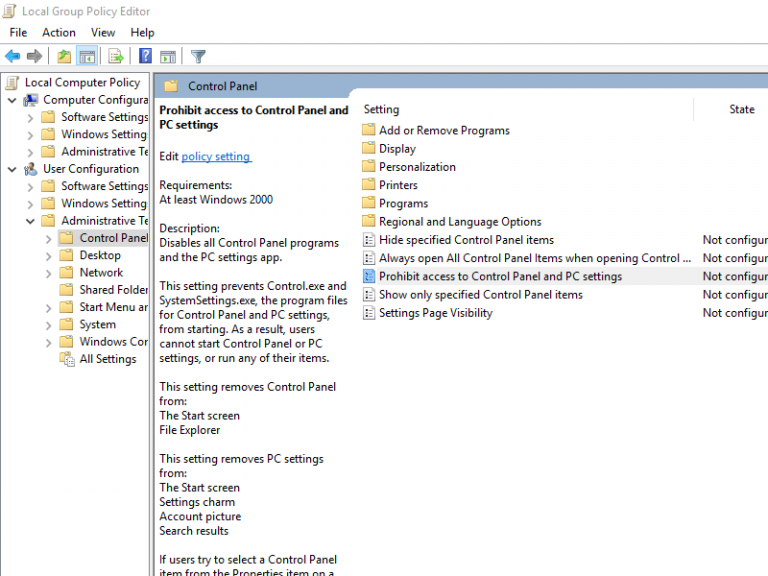Select Settings Page Visibility setting
The width and height of the screenshot is (768, 576).
click(x=435, y=313)
